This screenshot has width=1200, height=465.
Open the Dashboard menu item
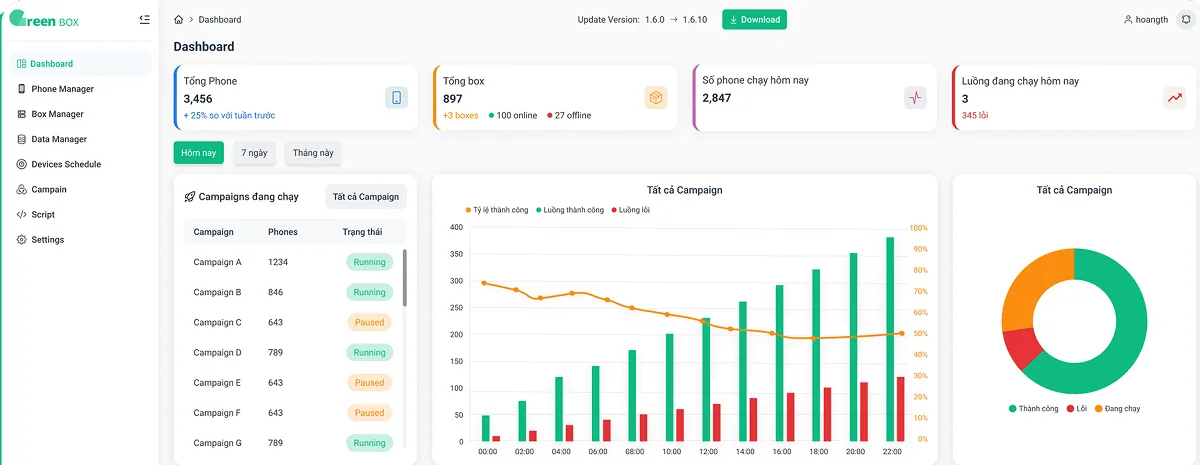78,64
